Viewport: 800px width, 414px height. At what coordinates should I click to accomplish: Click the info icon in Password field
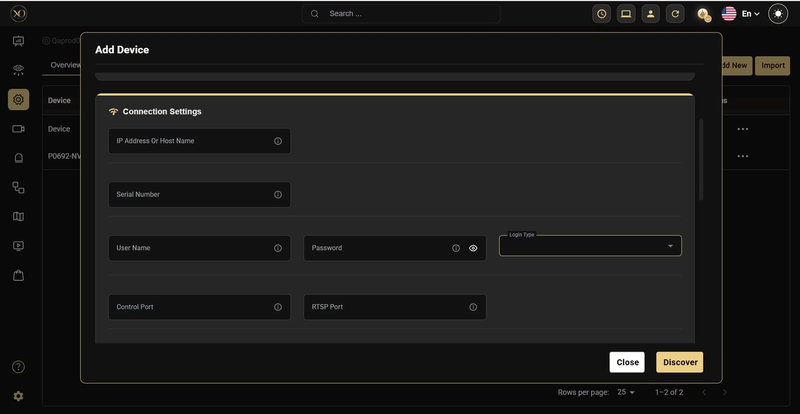[x=456, y=248]
